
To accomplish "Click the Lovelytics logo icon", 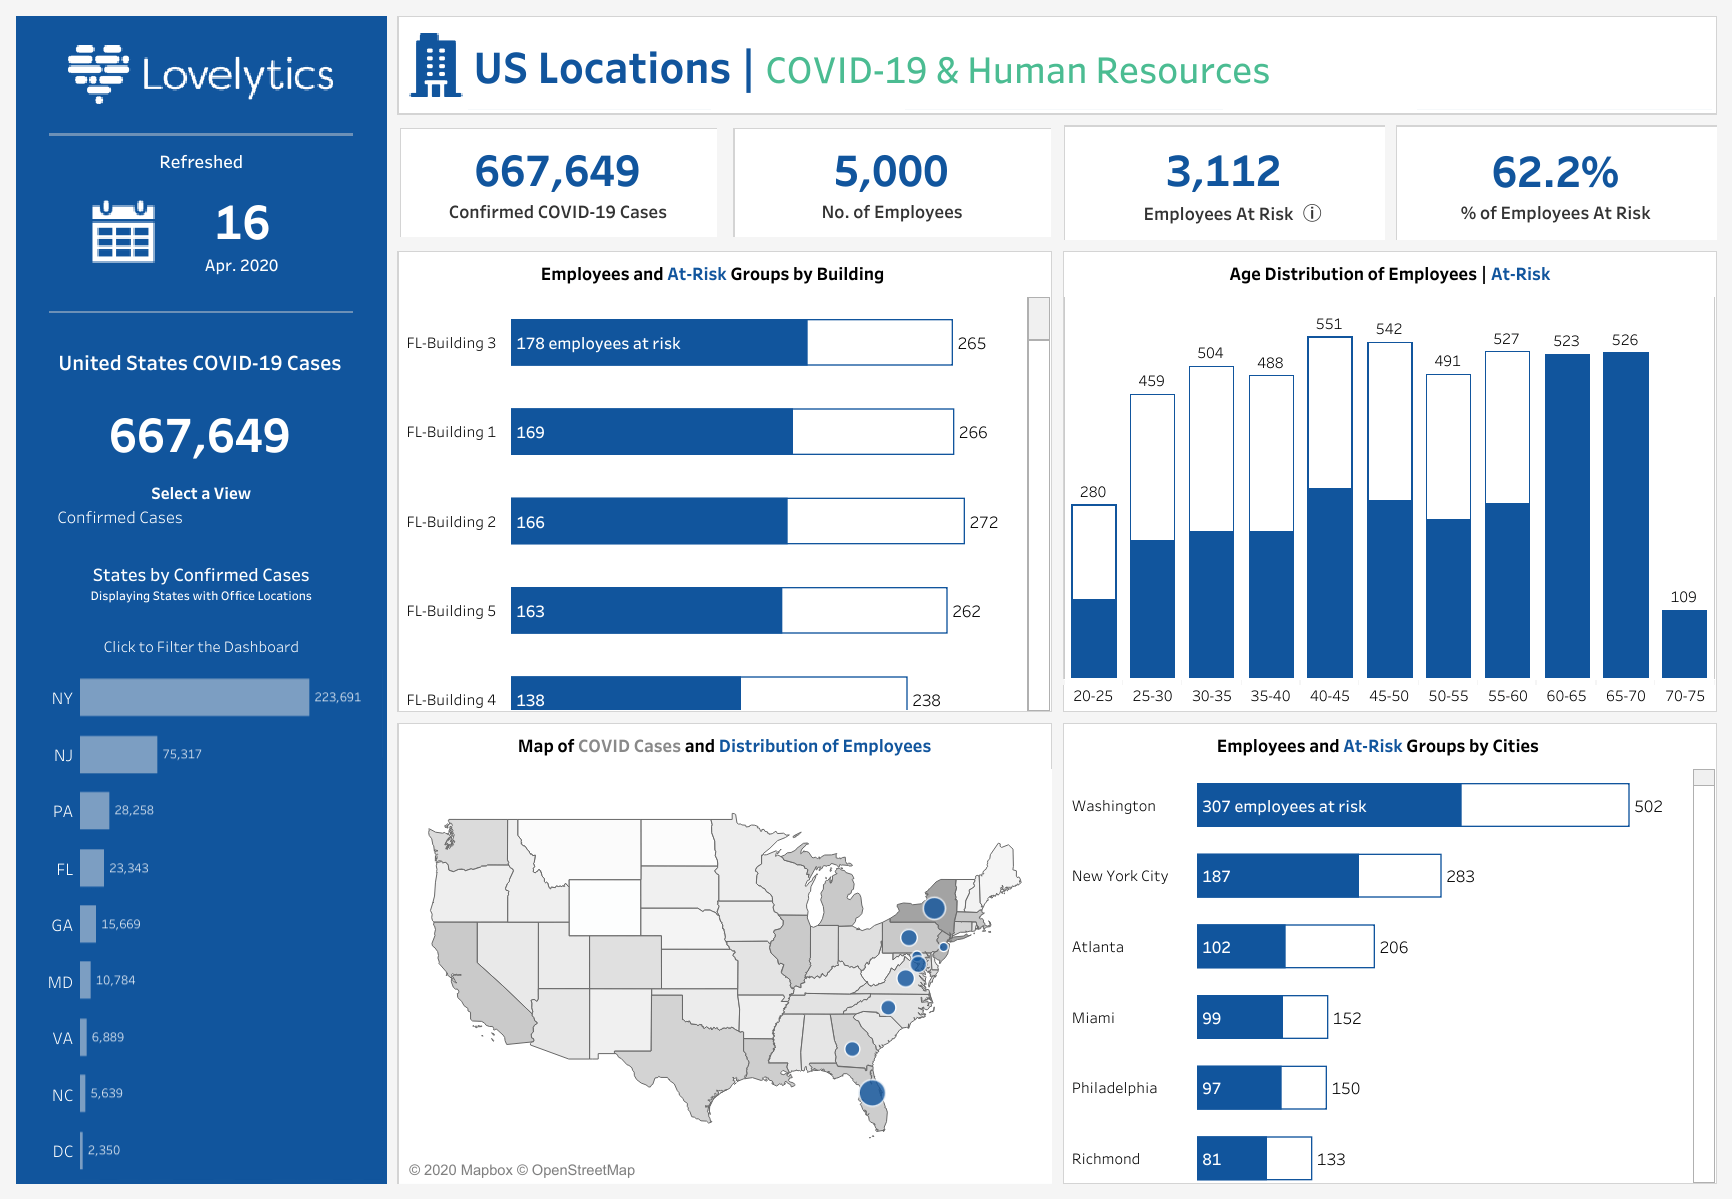I will 98,73.
